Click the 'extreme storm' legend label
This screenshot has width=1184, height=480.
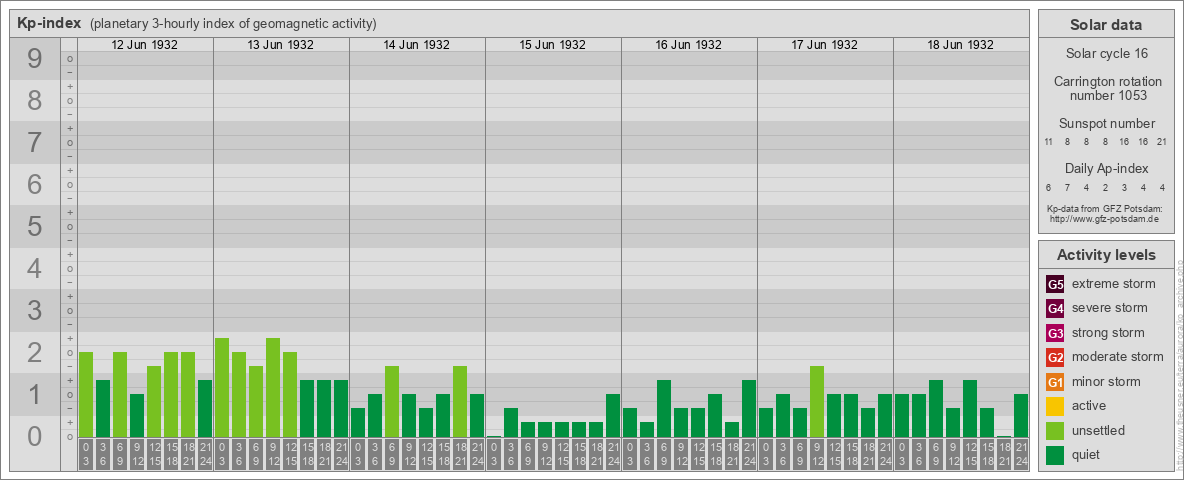click(x=1114, y=284)
